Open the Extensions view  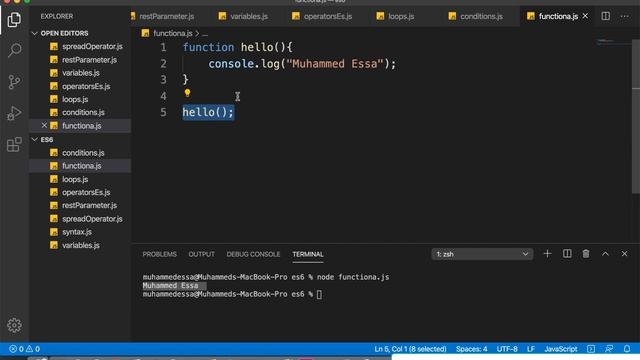(14, 144)
